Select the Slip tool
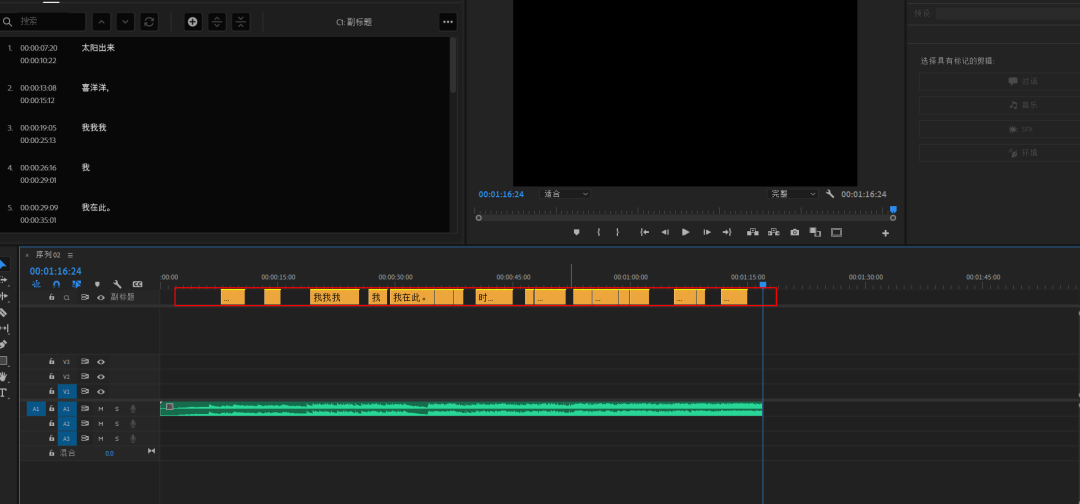This screenshot has width=1080, height=504. click(3, 328)
